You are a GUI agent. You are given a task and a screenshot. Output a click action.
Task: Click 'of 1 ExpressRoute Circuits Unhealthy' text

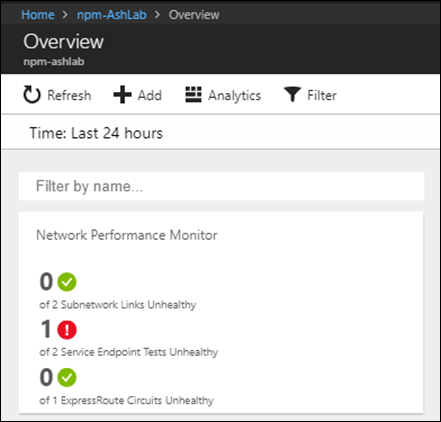pos(126,400)
